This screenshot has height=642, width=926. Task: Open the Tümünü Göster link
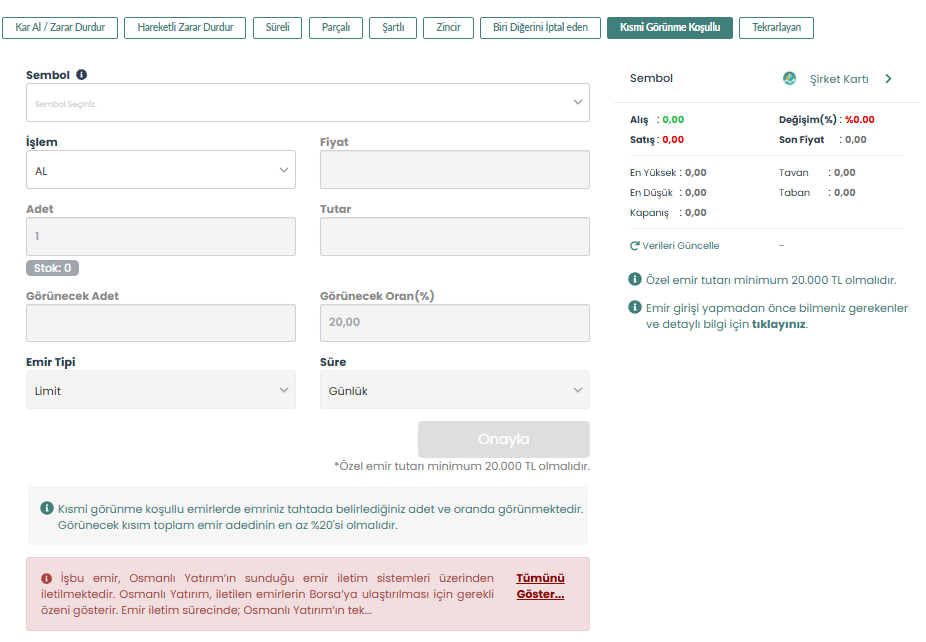pos(540,586)
